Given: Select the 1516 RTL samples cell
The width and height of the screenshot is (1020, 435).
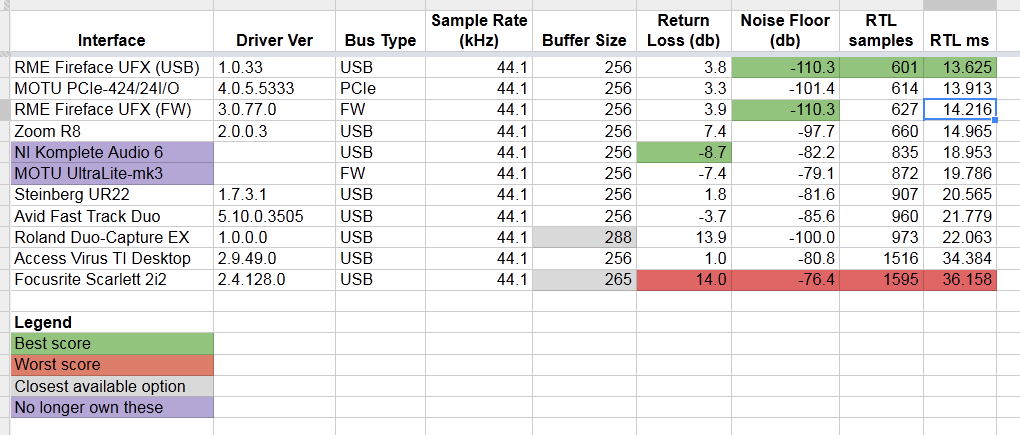Looking at the screenshot, I should pyautogui.click(x=881, y=259).
